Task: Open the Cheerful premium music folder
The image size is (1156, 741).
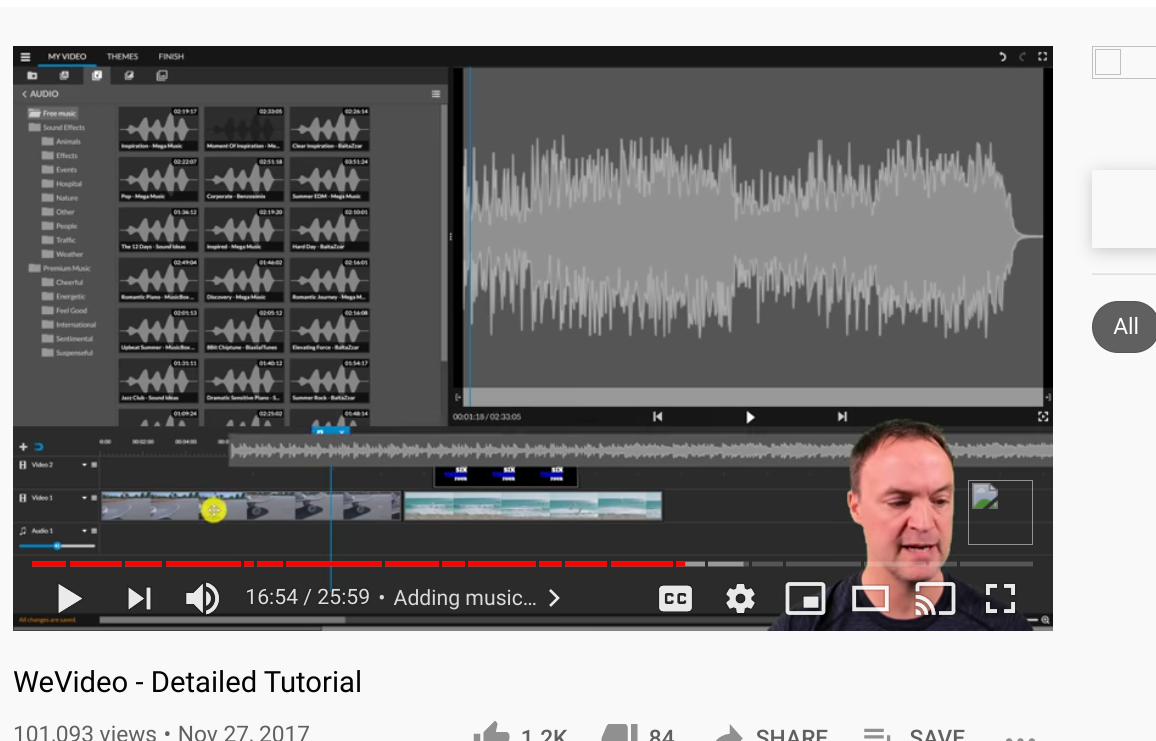Action: pyautogui.click(x=63, y=282)
